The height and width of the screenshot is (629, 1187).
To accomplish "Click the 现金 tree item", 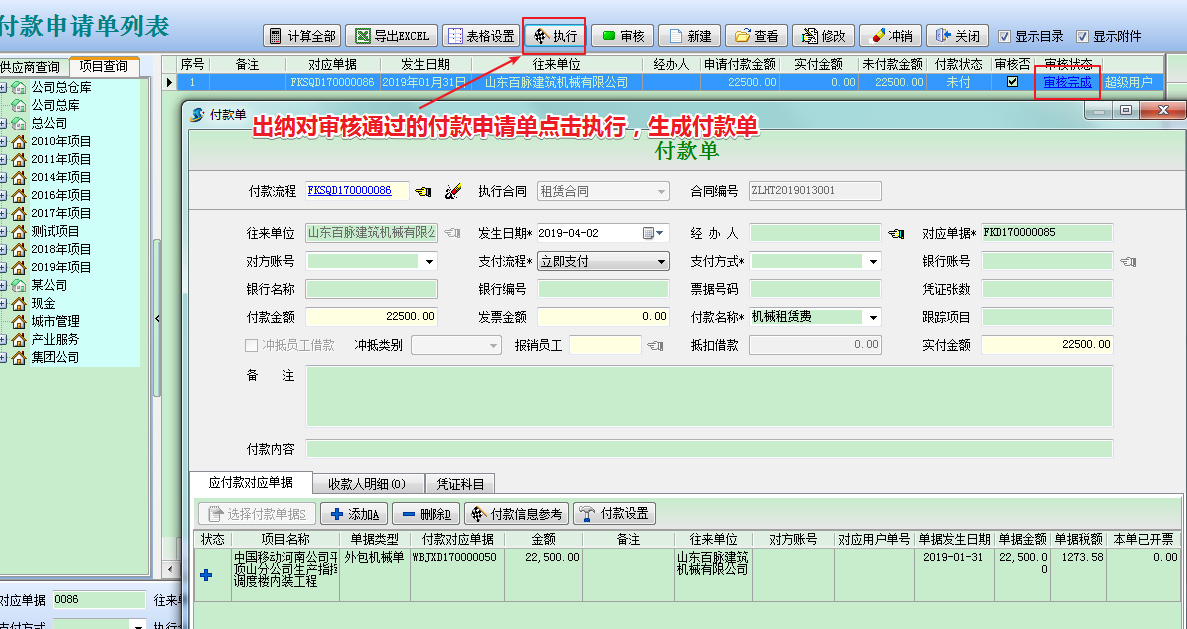I will (x=43, y=303).
